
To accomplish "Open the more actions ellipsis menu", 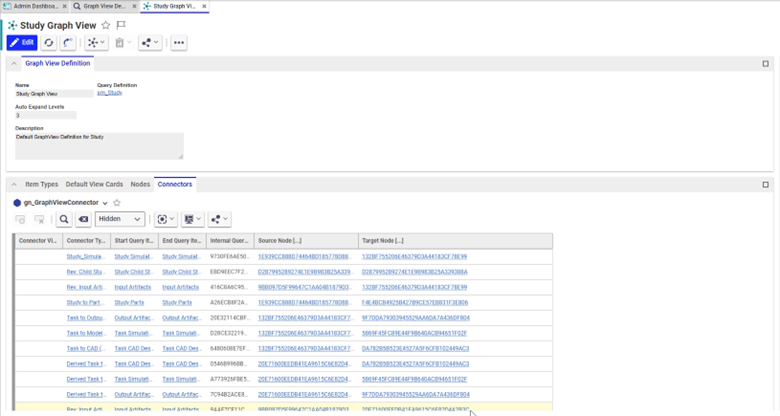I will [179, 43].
